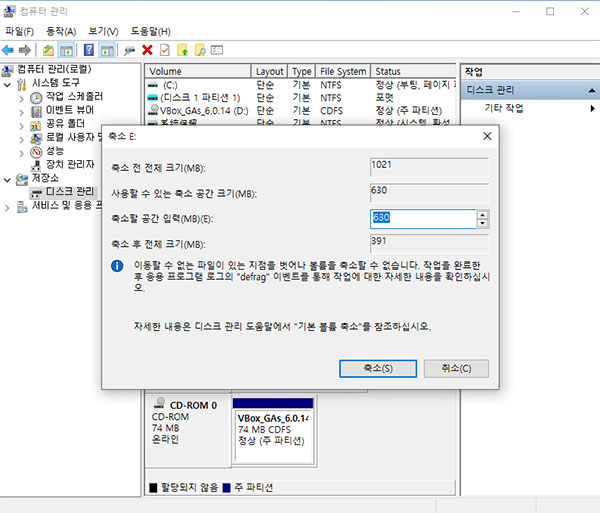
Task: Select the VBox_GAs_6.0.14 (D:) volume row
Action: [x=301, y=111]
